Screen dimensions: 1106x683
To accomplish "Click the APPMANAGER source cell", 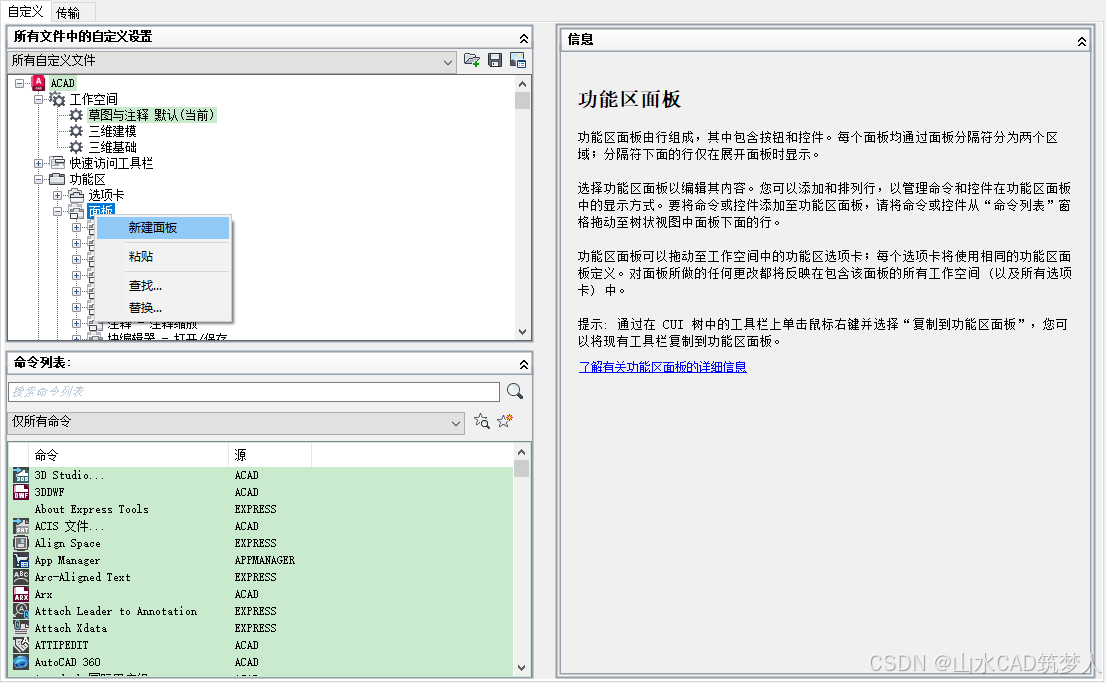I will [265, 560].
